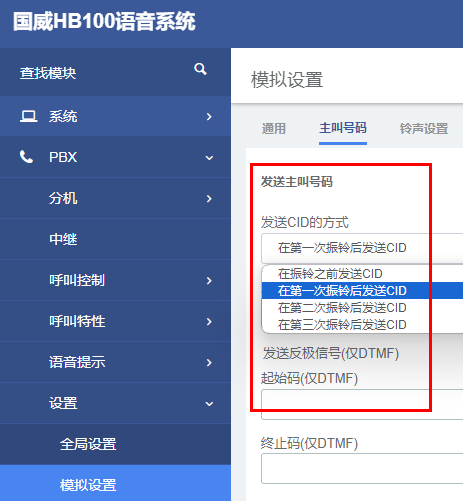Viewport: 463px width, 501px height.
Task: Expand the 系统 menu chevron
Action: coord(209,117)
